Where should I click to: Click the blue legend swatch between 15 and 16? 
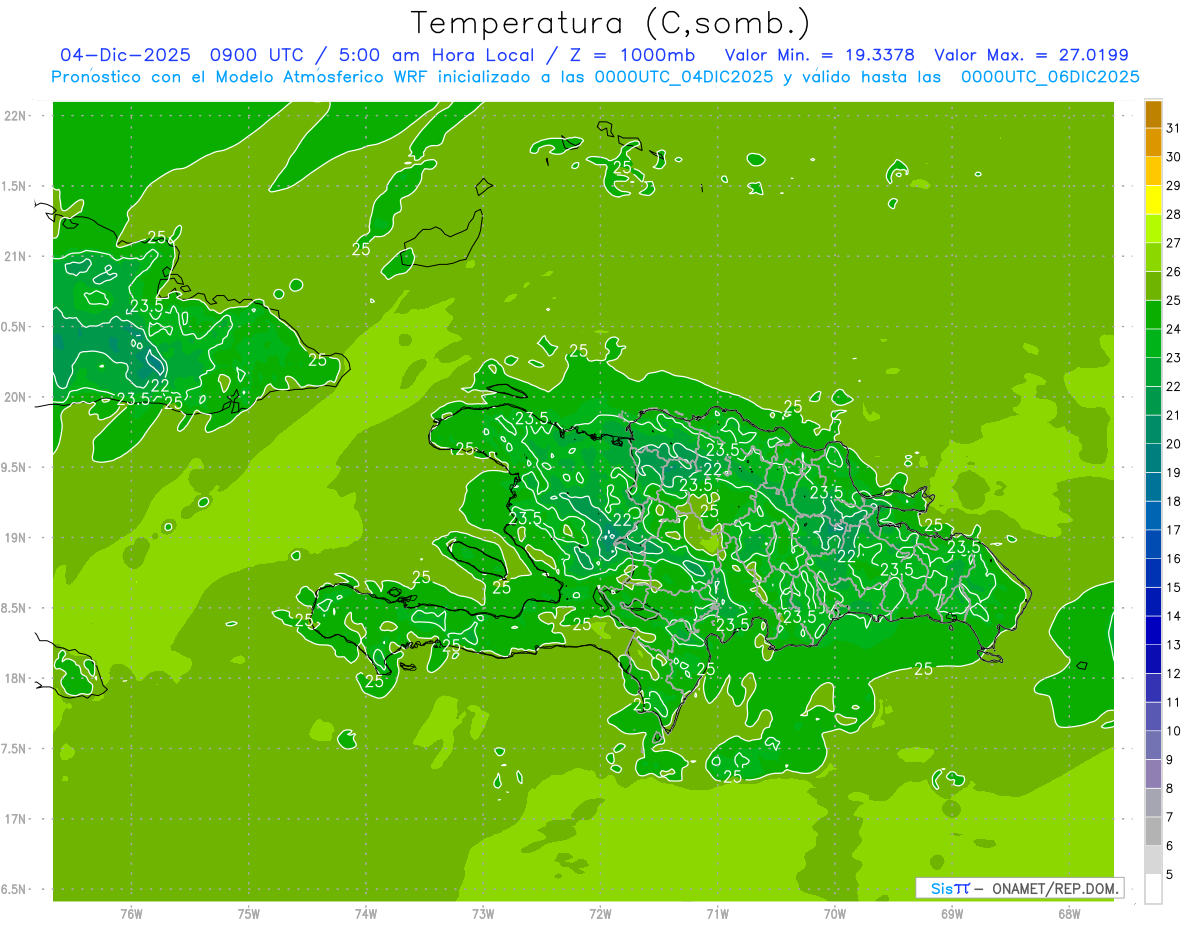tap(1153, 573)
